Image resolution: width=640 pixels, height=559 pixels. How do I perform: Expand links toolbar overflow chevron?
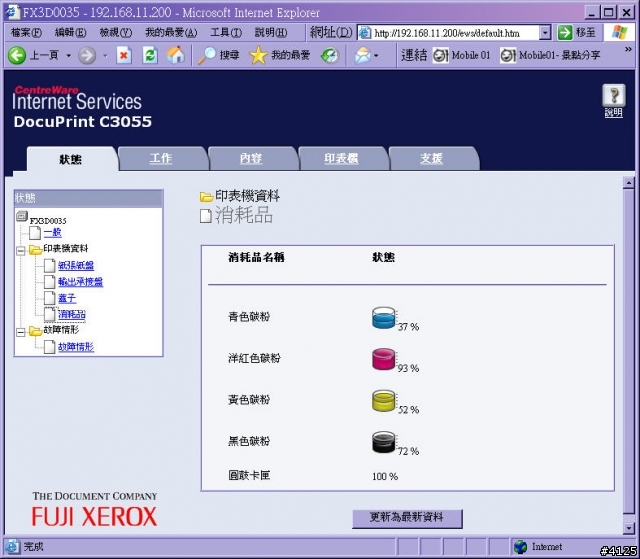click(628, 50)
